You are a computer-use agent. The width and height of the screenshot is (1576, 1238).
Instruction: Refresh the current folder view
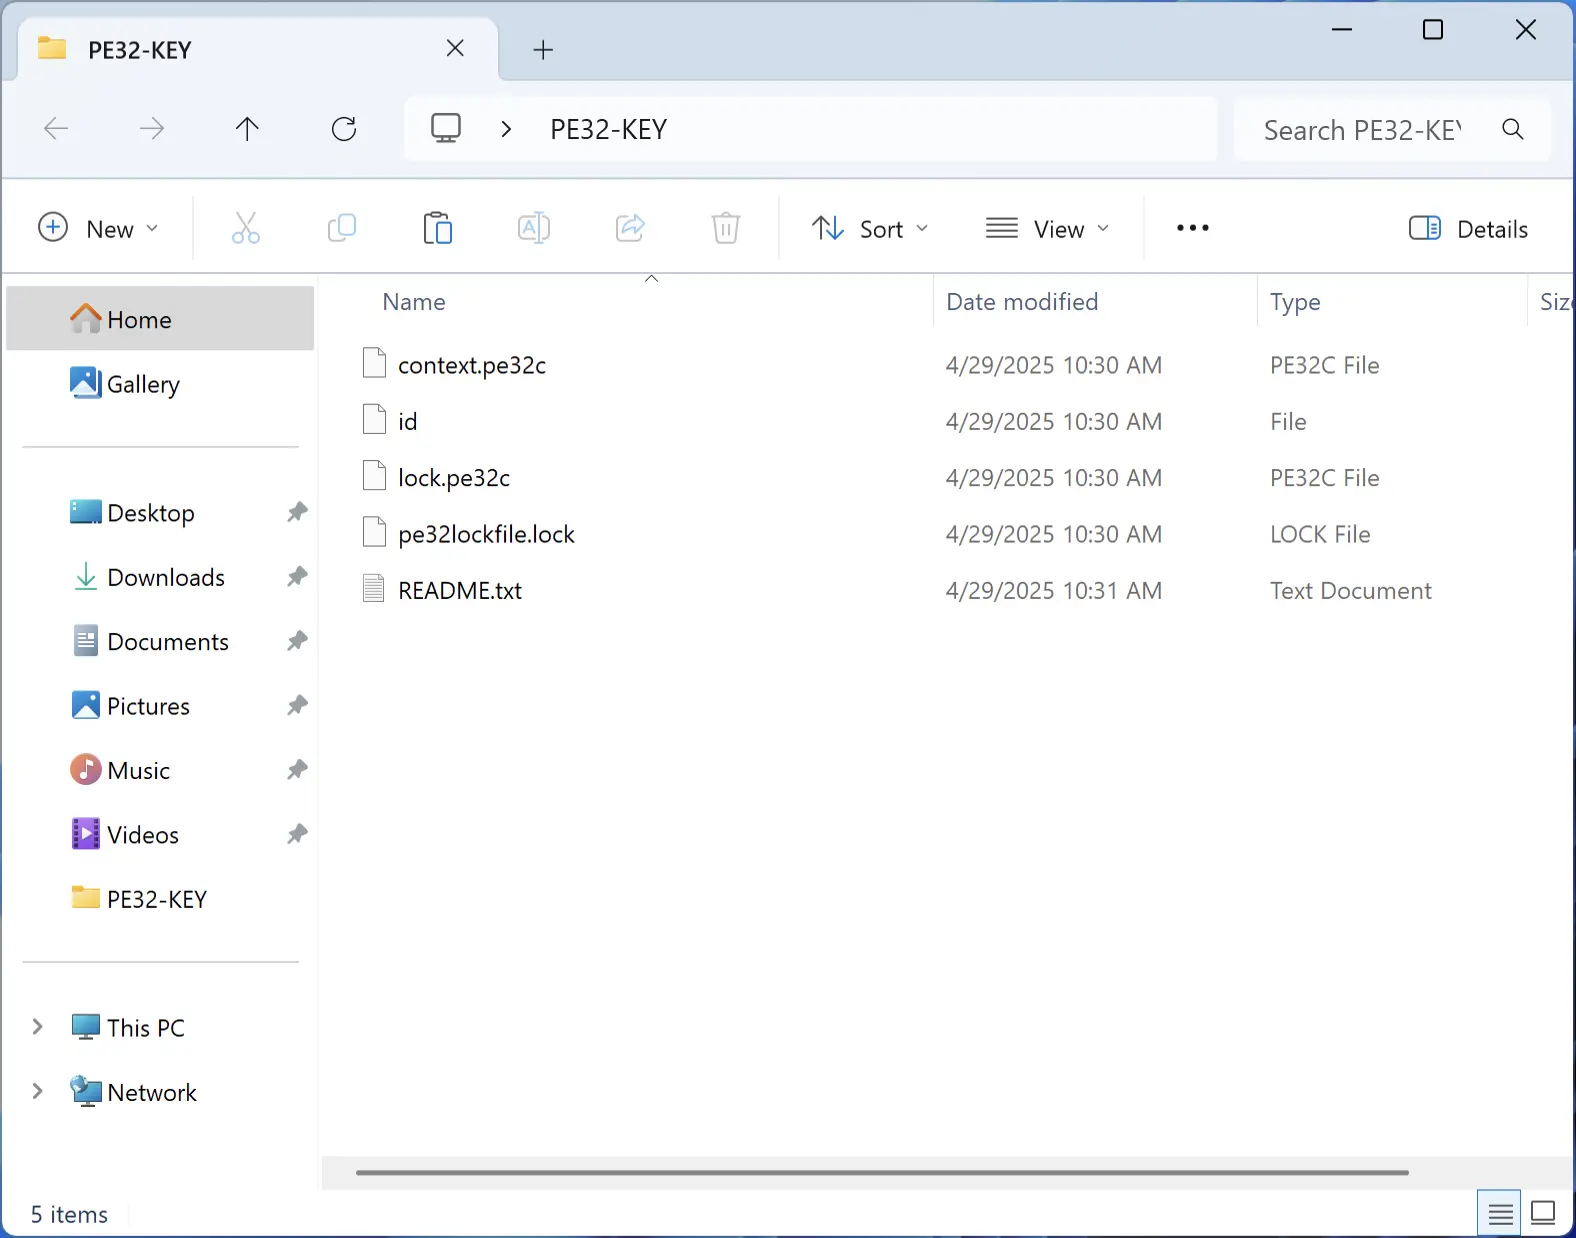pyautogui.click(x=344, y=128)
